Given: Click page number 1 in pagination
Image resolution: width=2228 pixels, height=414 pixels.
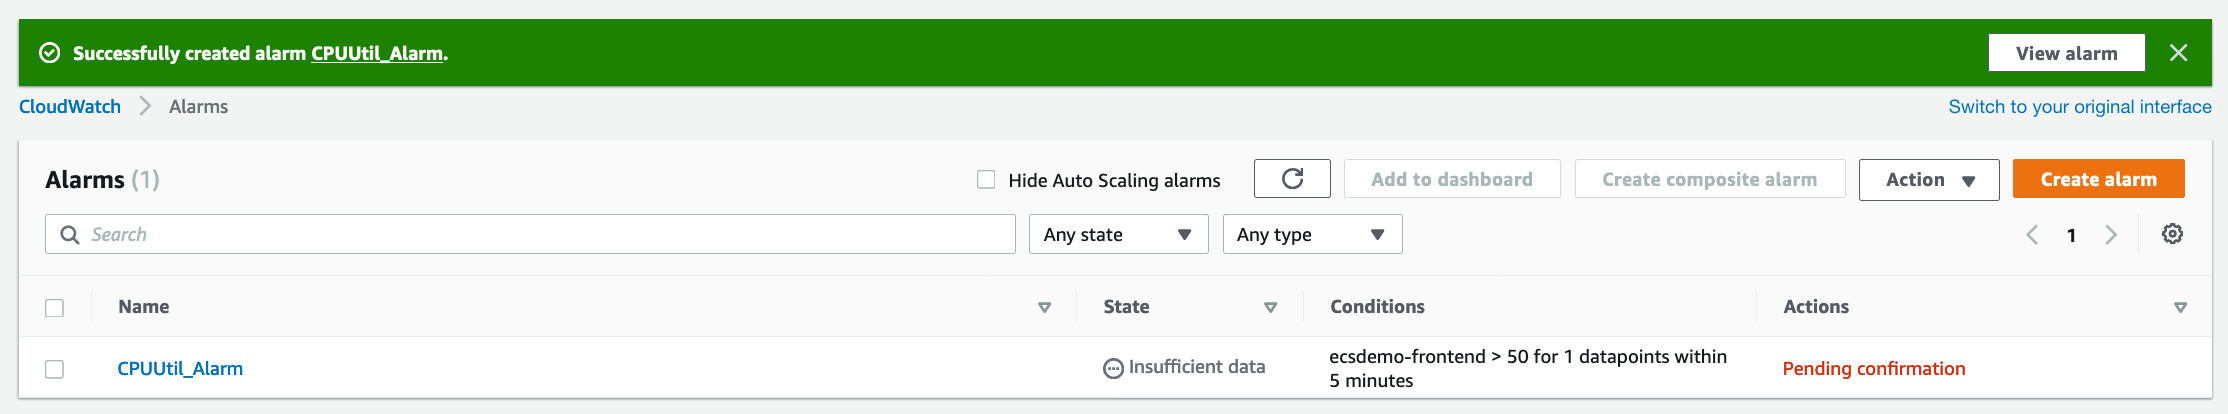Looking at the screenshot, I should pos(2071,235).
